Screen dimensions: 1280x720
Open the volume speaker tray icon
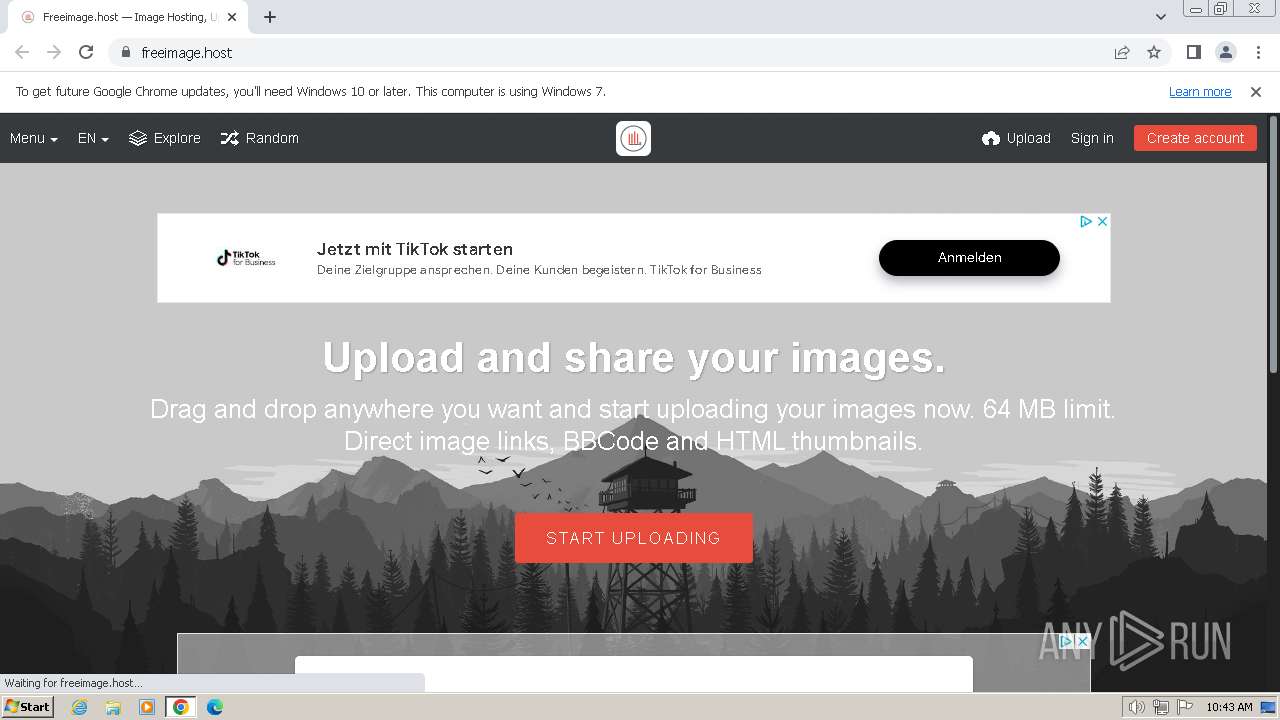[x=1137, y=707]
